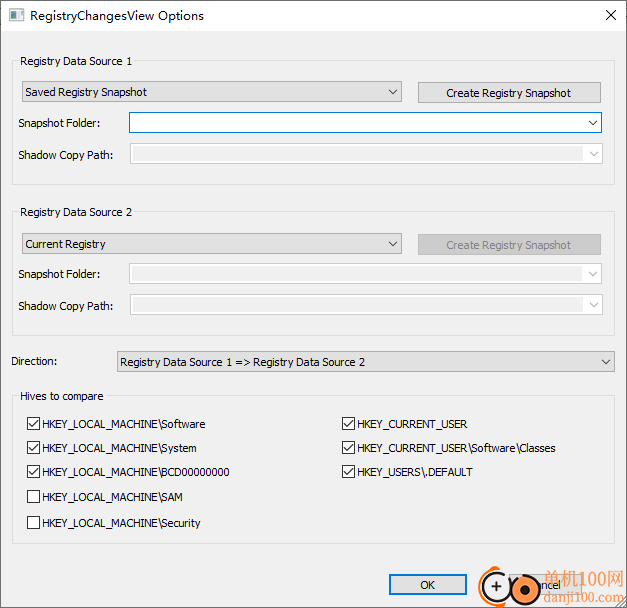The image size is (627, 608).
Task: Open the Source 1 type dropdown showing Saved Registry Snapshot
Action: (x=212, y=92)
